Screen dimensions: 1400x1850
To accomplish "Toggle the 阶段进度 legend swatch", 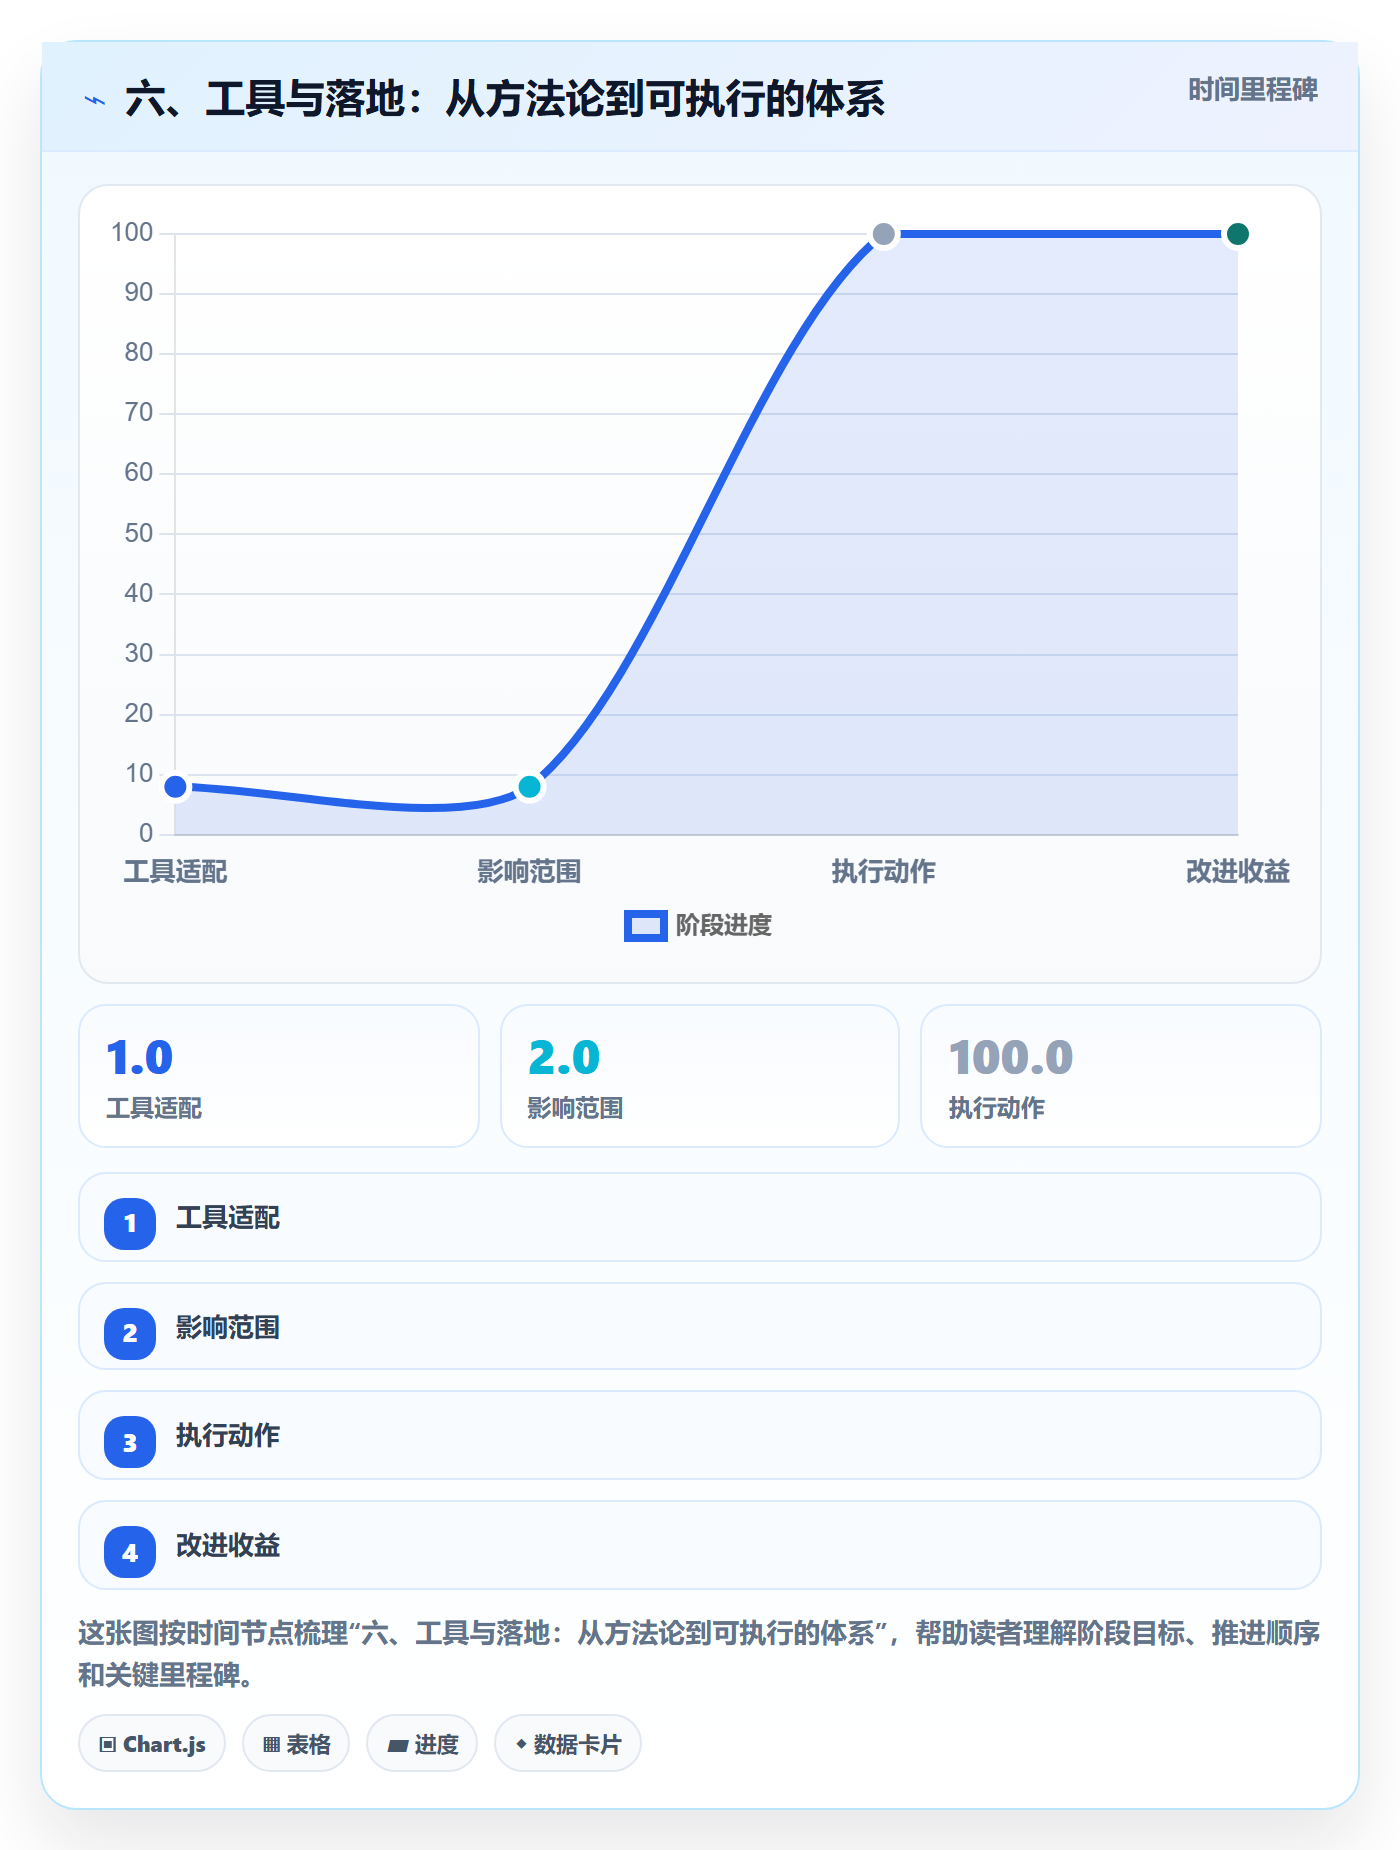I will [645, 926].
